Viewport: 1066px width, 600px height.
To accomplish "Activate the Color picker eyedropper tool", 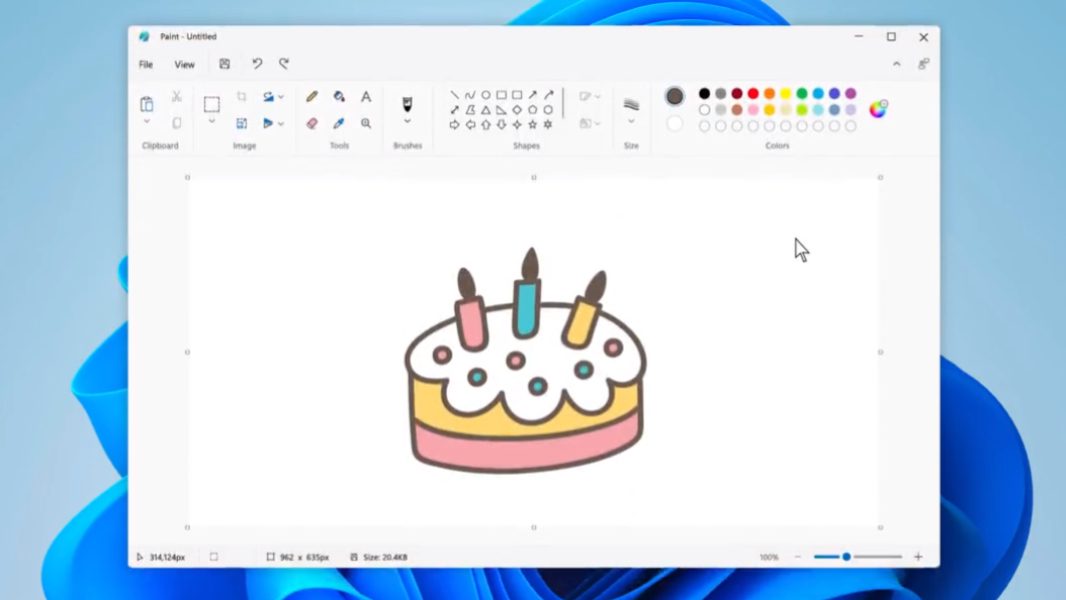I will click(339, 123).
